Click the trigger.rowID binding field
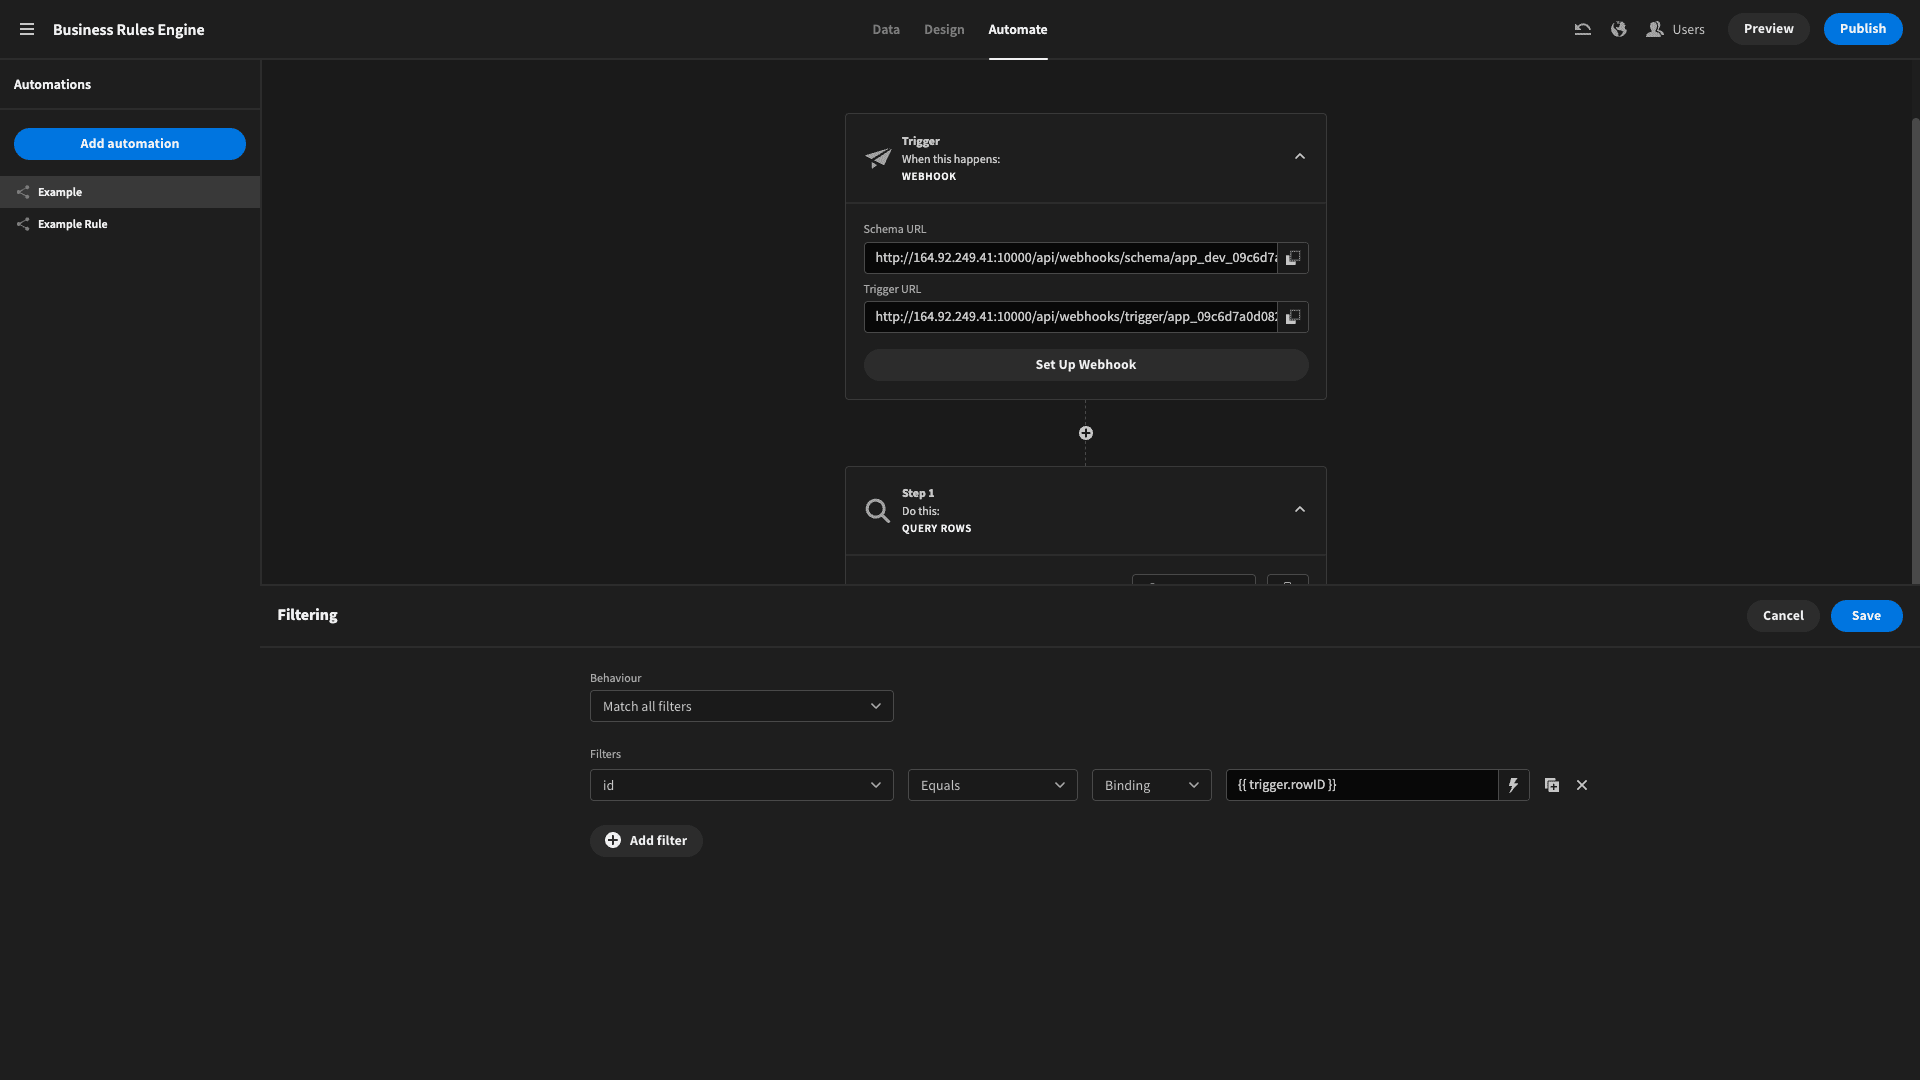Image resolution: width=1920 pixels, height=1080 pixels. click(1362, 785)
